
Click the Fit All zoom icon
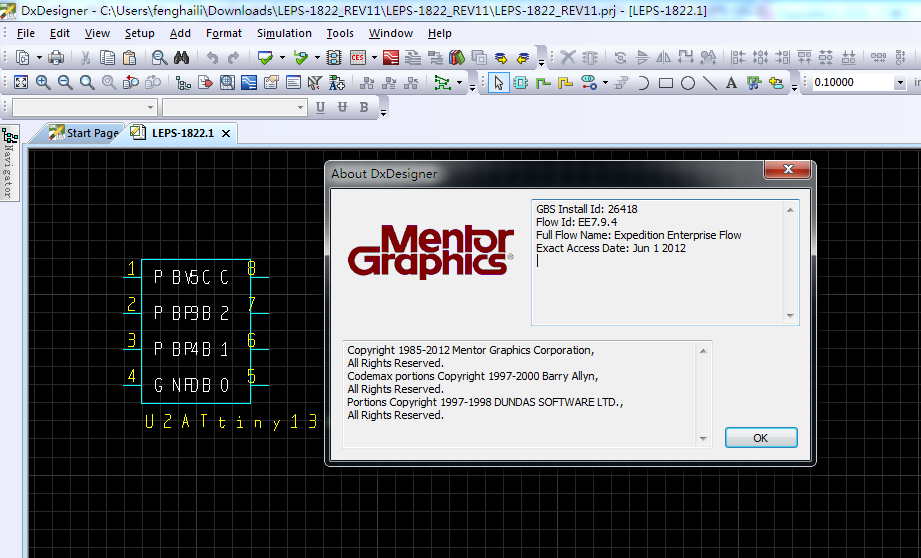(22, 83)
